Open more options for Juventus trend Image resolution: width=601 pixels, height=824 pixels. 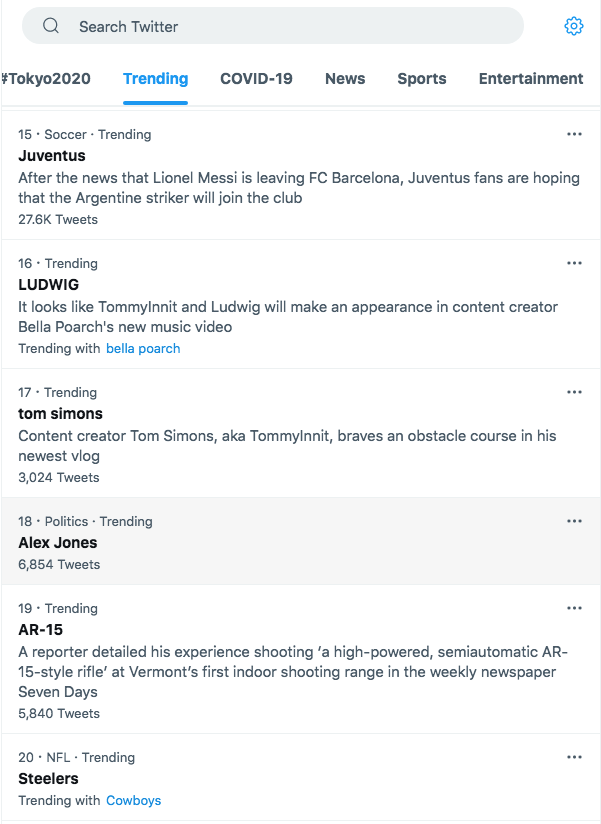click(x=574, y=134)
